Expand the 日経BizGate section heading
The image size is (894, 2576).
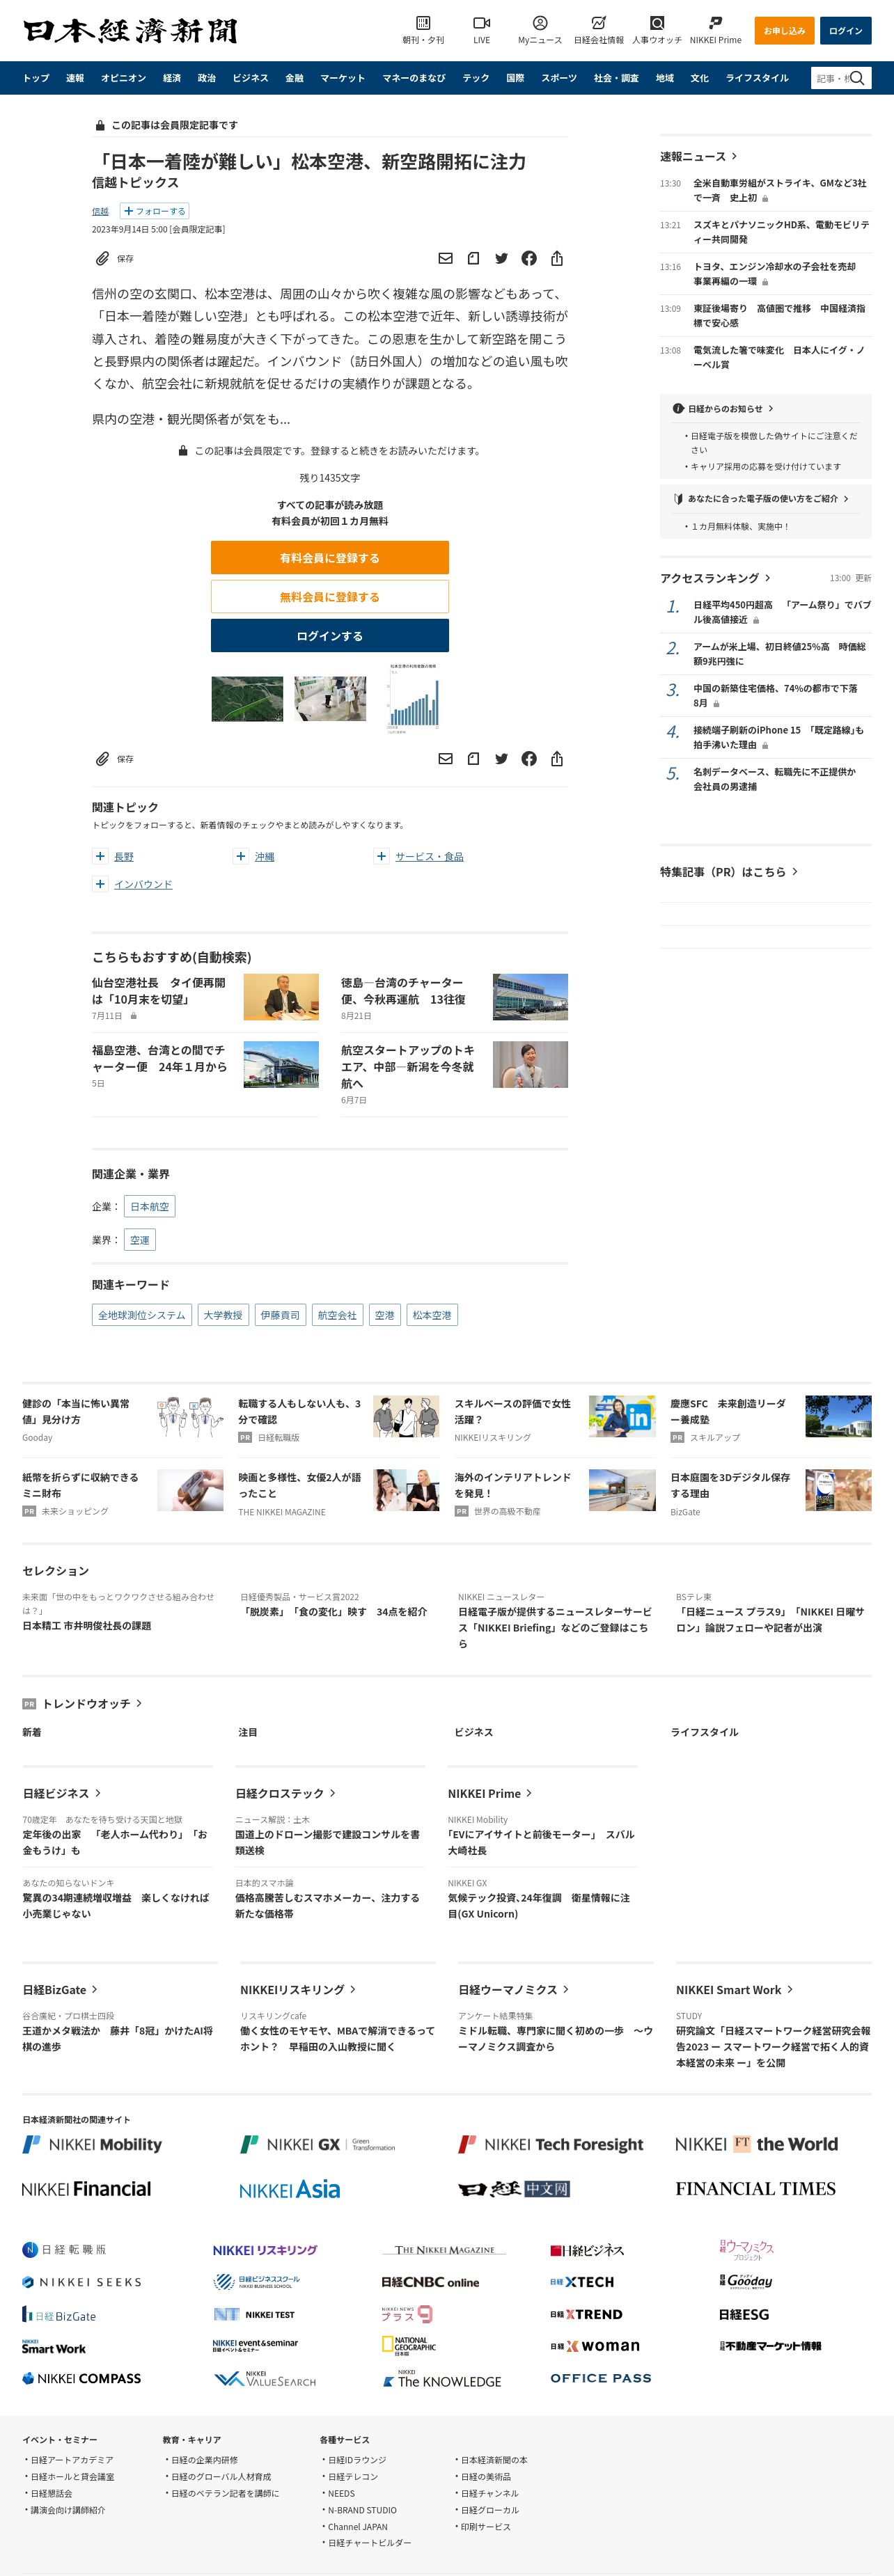click(60, 1989)
